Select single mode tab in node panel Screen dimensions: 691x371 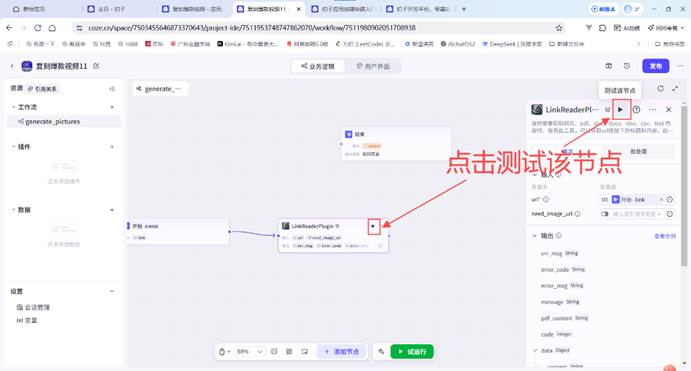click(567, 151)
